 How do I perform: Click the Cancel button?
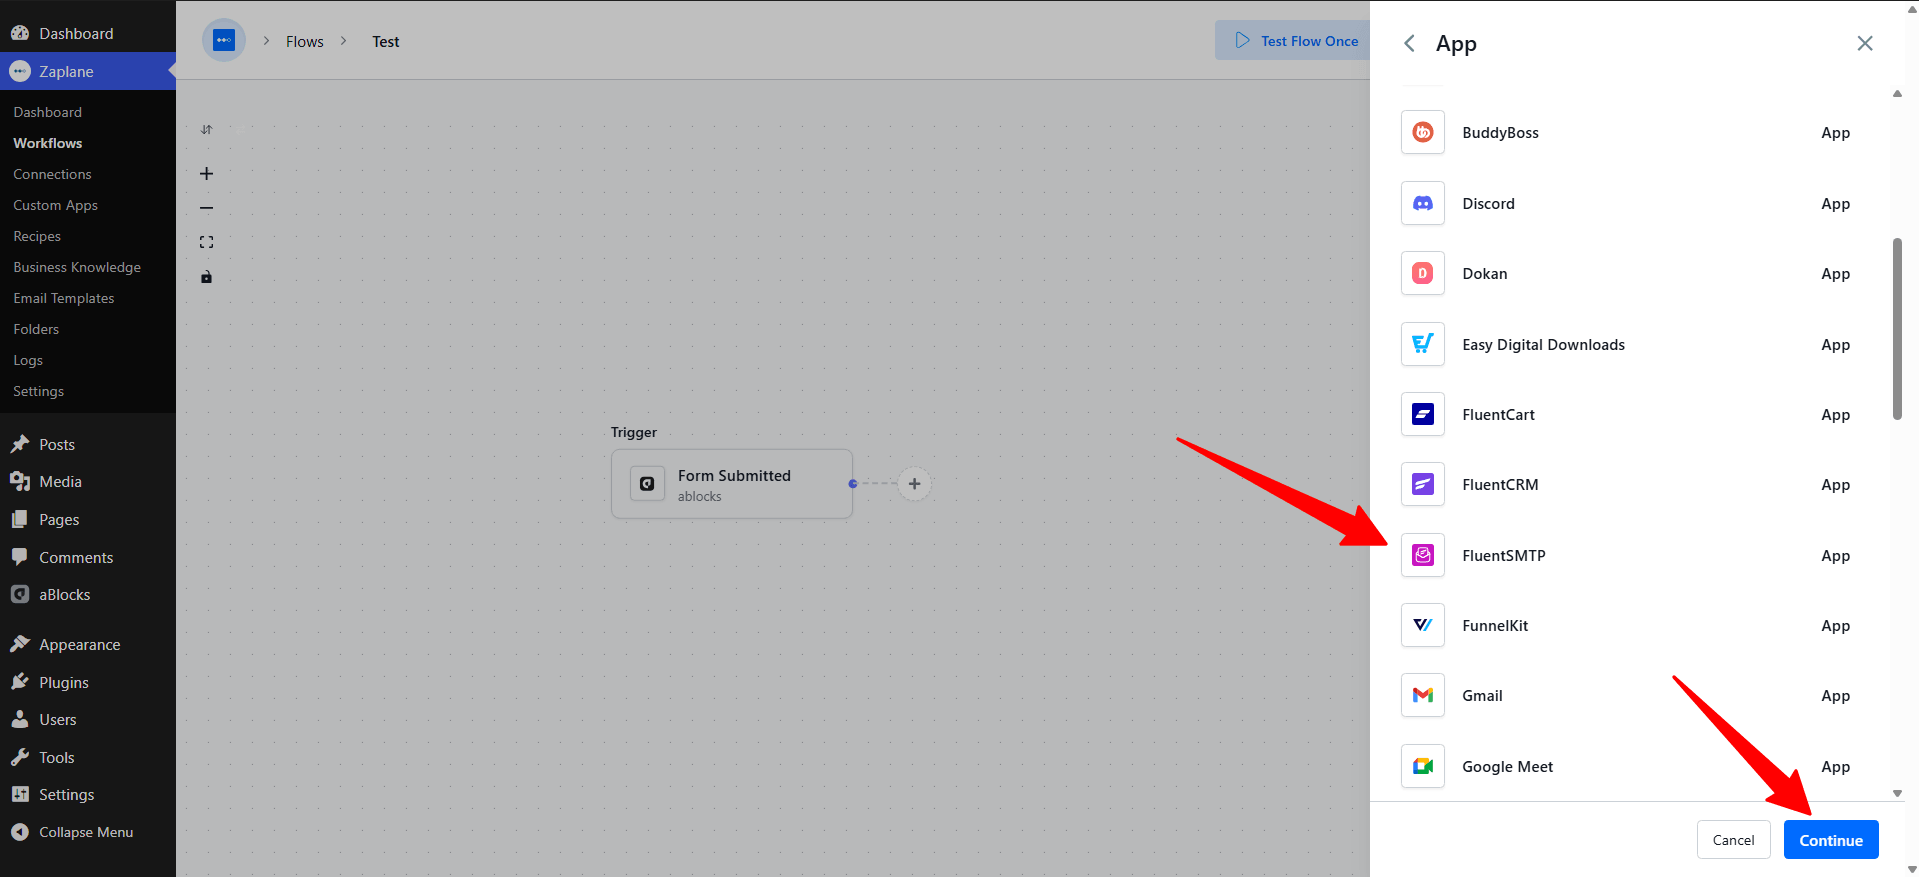pyautogui.click(x=1733, y=840)
